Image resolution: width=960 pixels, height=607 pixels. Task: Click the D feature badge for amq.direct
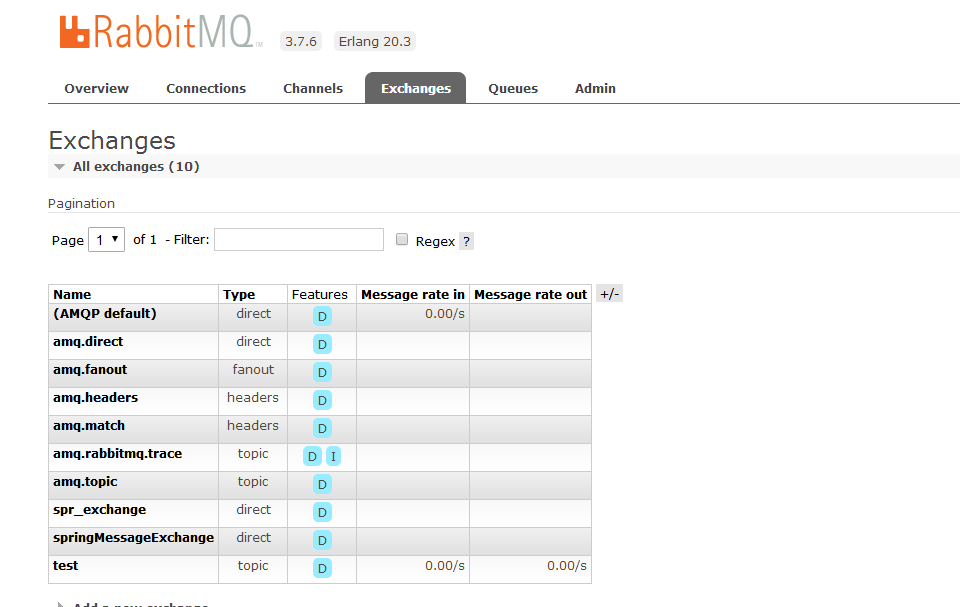pyautogui.click(x=322, y=344)
